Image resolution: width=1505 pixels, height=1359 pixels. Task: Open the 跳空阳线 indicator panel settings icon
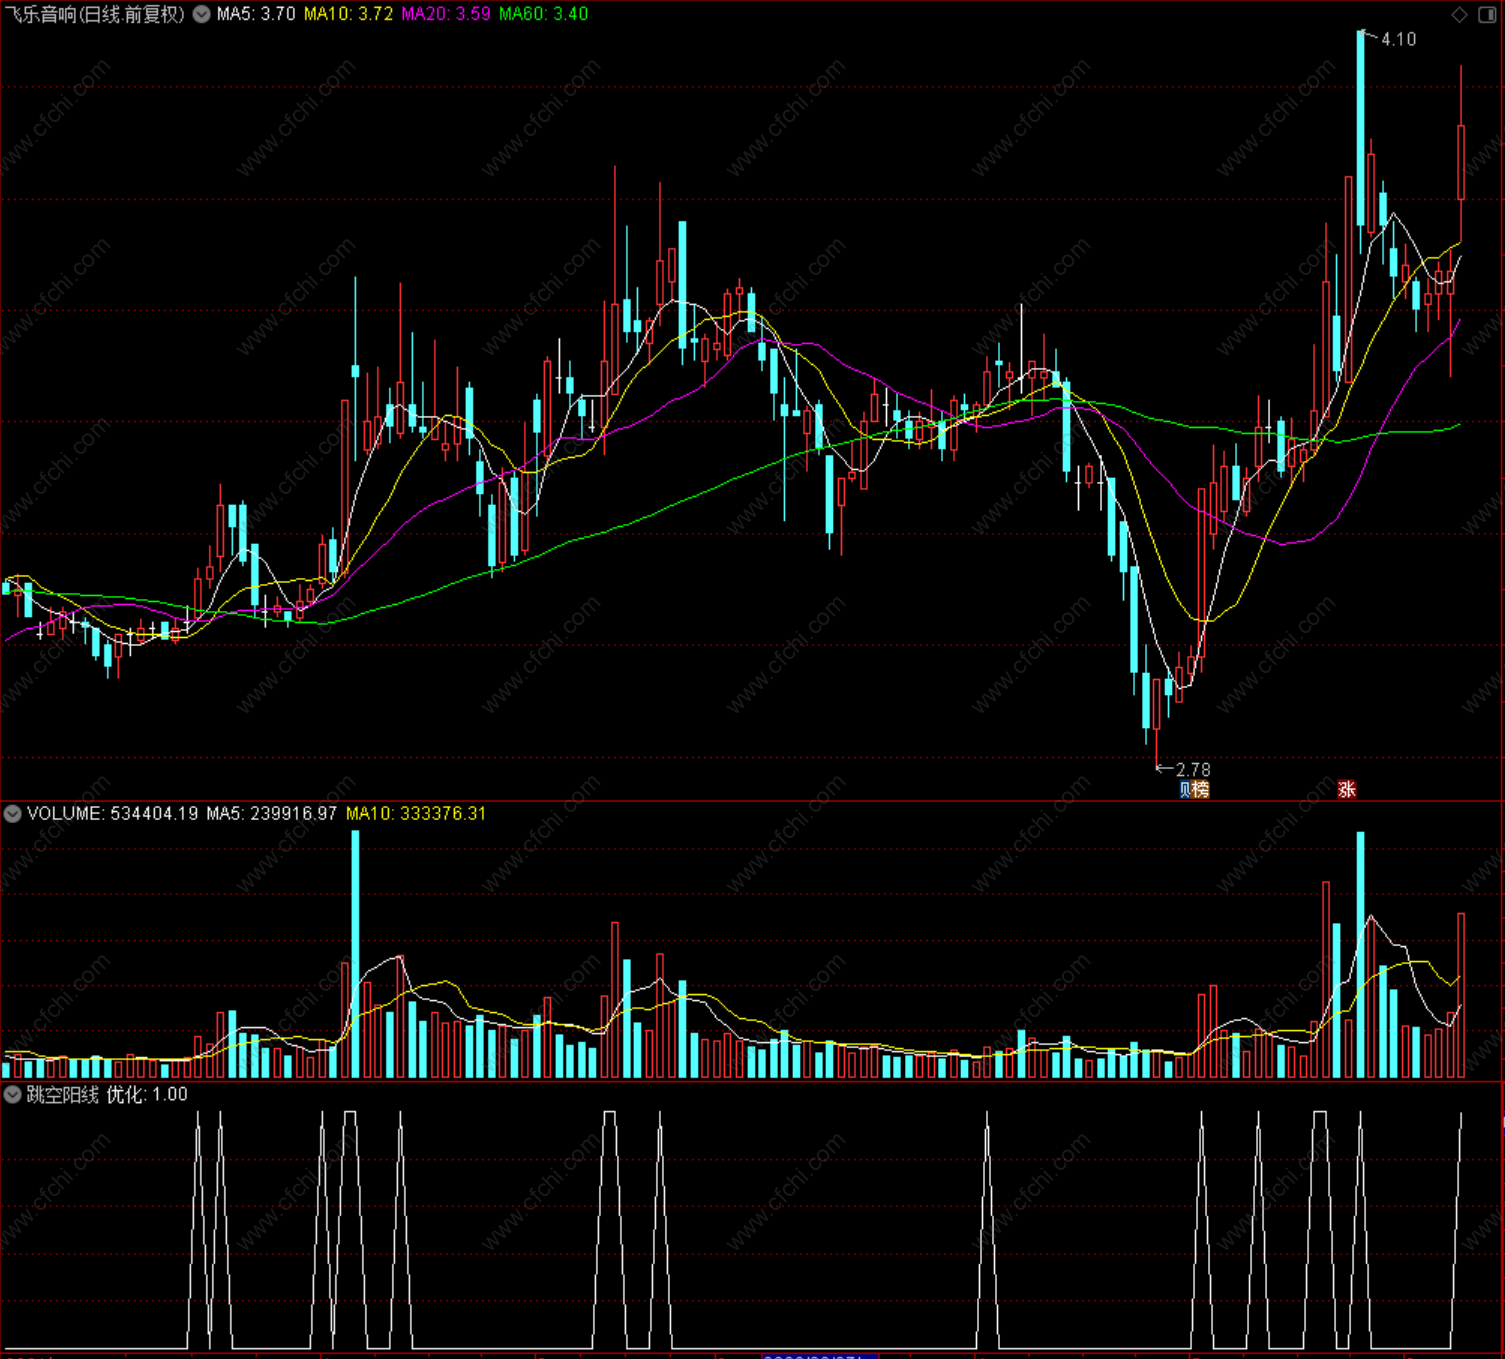coord(13,1094)
